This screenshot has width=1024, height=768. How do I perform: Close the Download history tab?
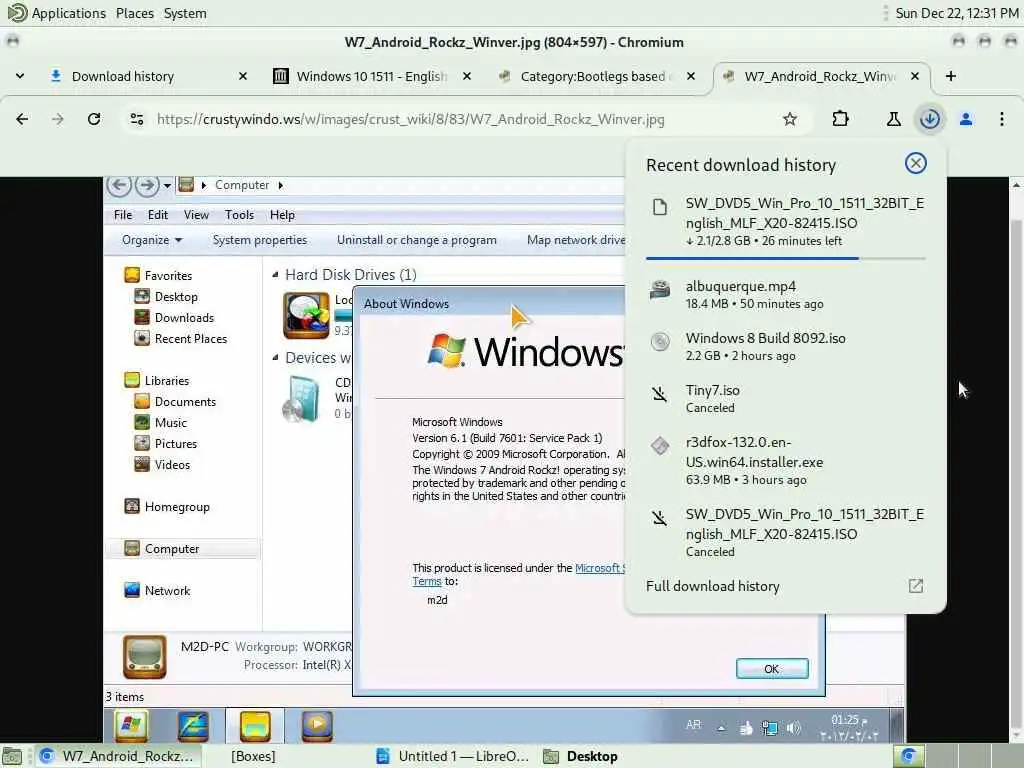point(243,76)
